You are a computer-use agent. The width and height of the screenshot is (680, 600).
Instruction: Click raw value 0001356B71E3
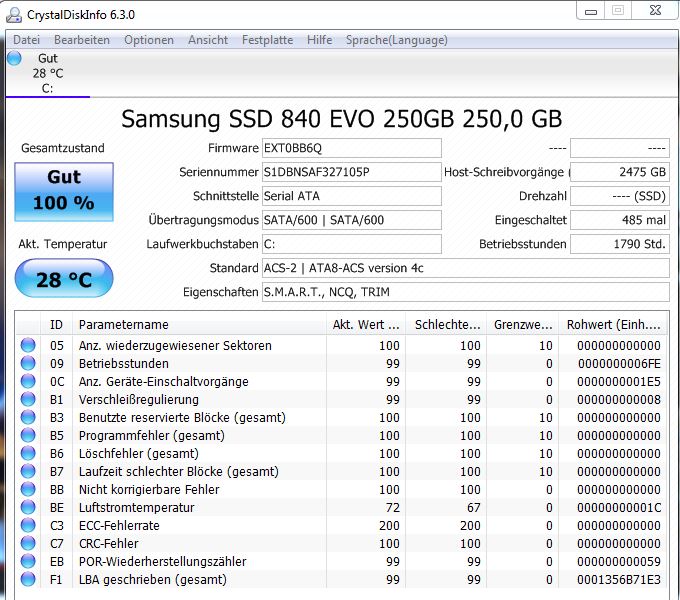619,579
